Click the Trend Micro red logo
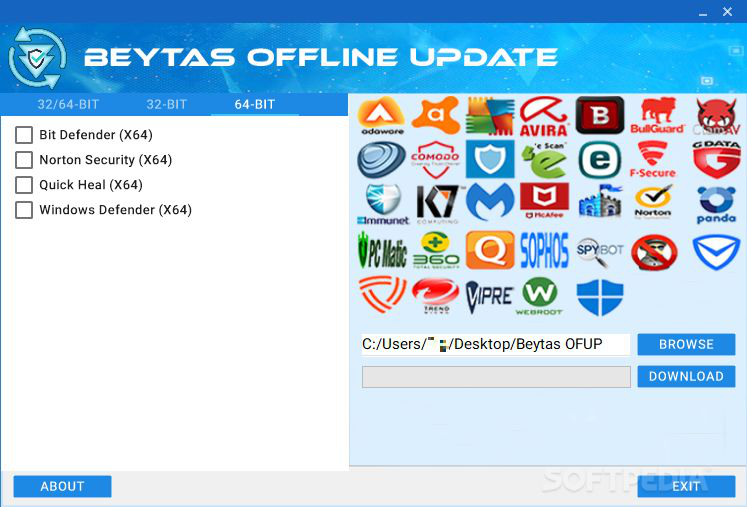 (435, 296)
